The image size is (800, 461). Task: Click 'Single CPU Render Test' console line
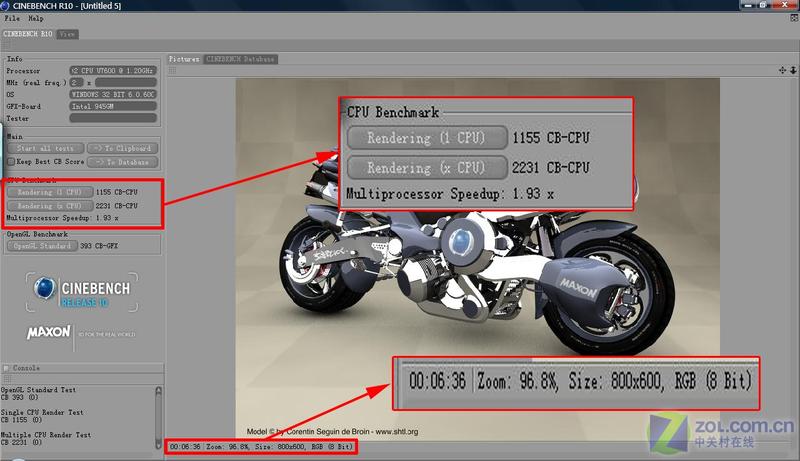[42, 412]
